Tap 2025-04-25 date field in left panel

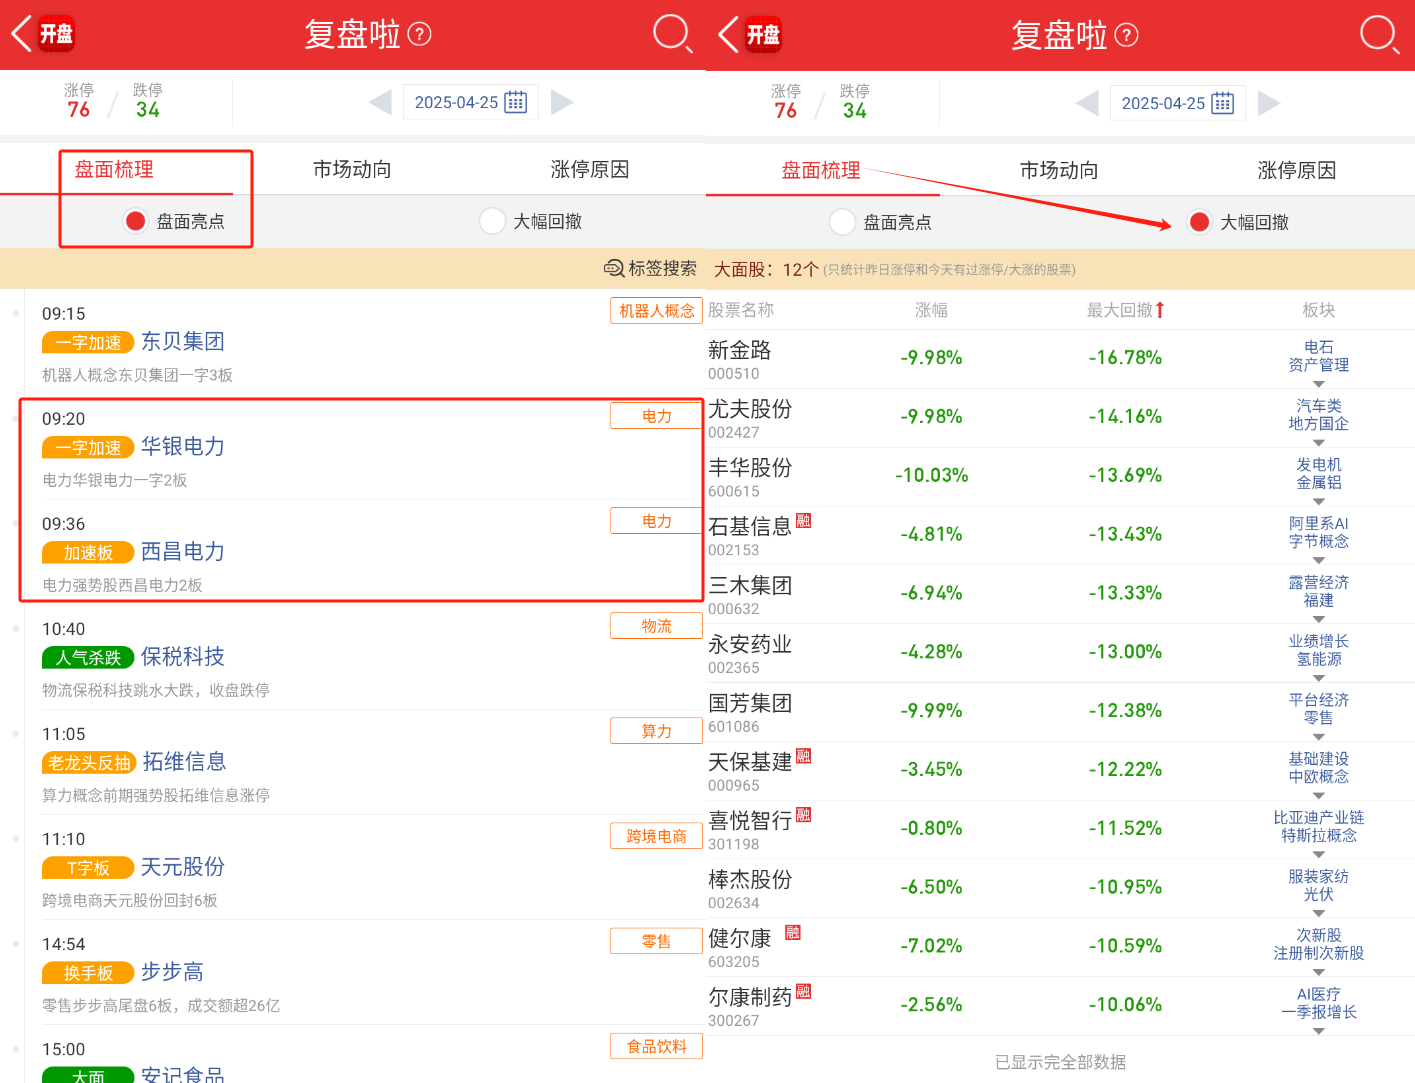471,102
